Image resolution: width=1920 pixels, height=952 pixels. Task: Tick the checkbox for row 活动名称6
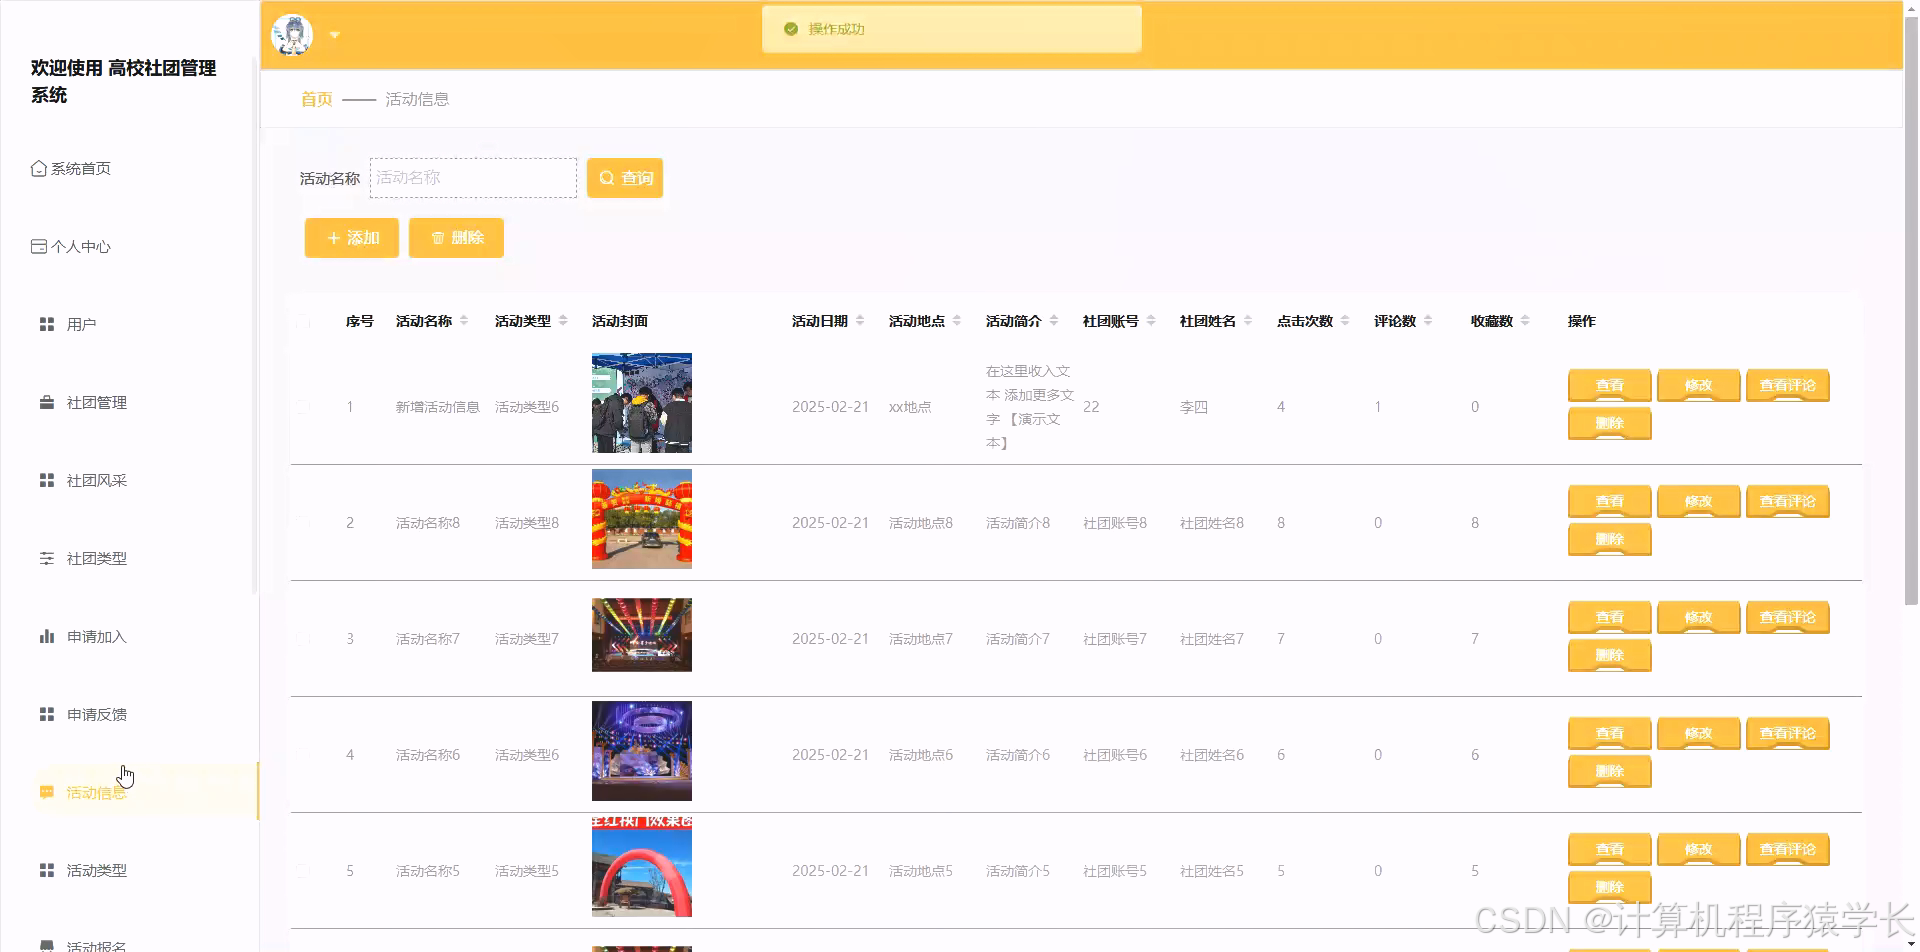tap(303, 755)
